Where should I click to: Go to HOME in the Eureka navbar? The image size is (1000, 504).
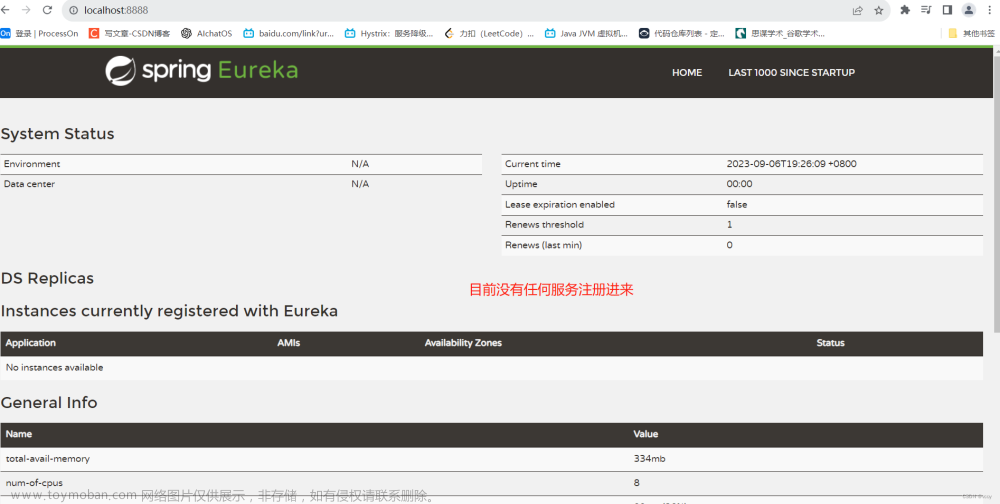[x=687, y=73]
